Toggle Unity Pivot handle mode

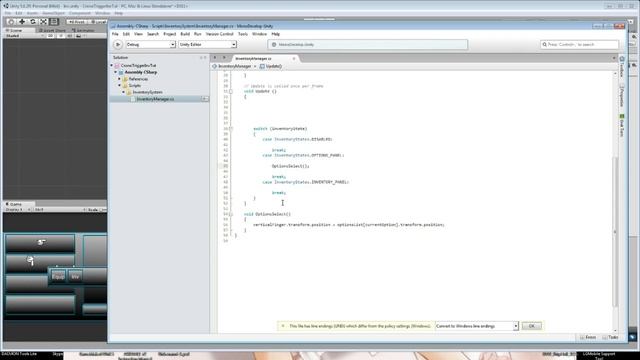[x=76, y=22]
